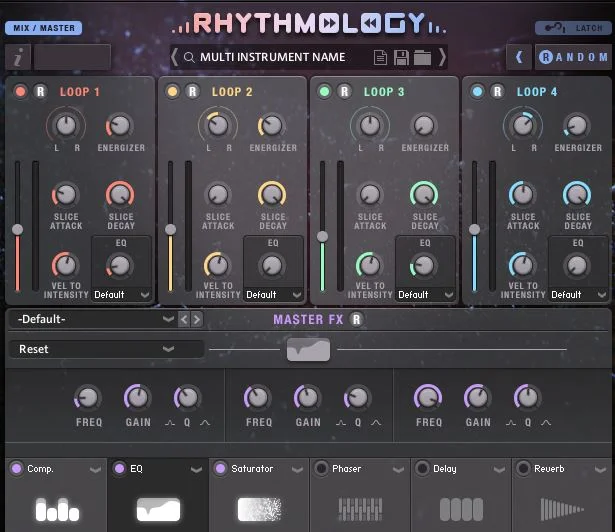
Task: Click next FX preset arrow
Action: pyautogui.click(x=196, y=319)
